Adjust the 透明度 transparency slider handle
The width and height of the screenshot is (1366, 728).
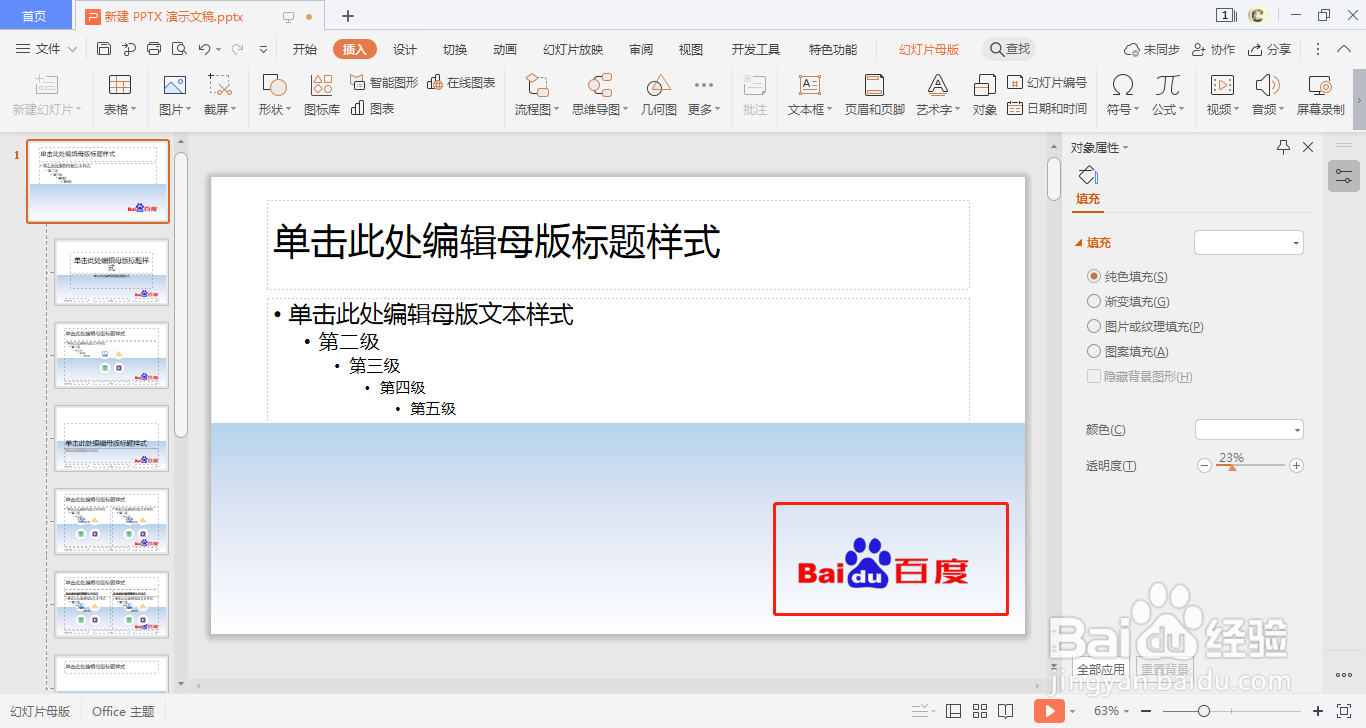1232,467
